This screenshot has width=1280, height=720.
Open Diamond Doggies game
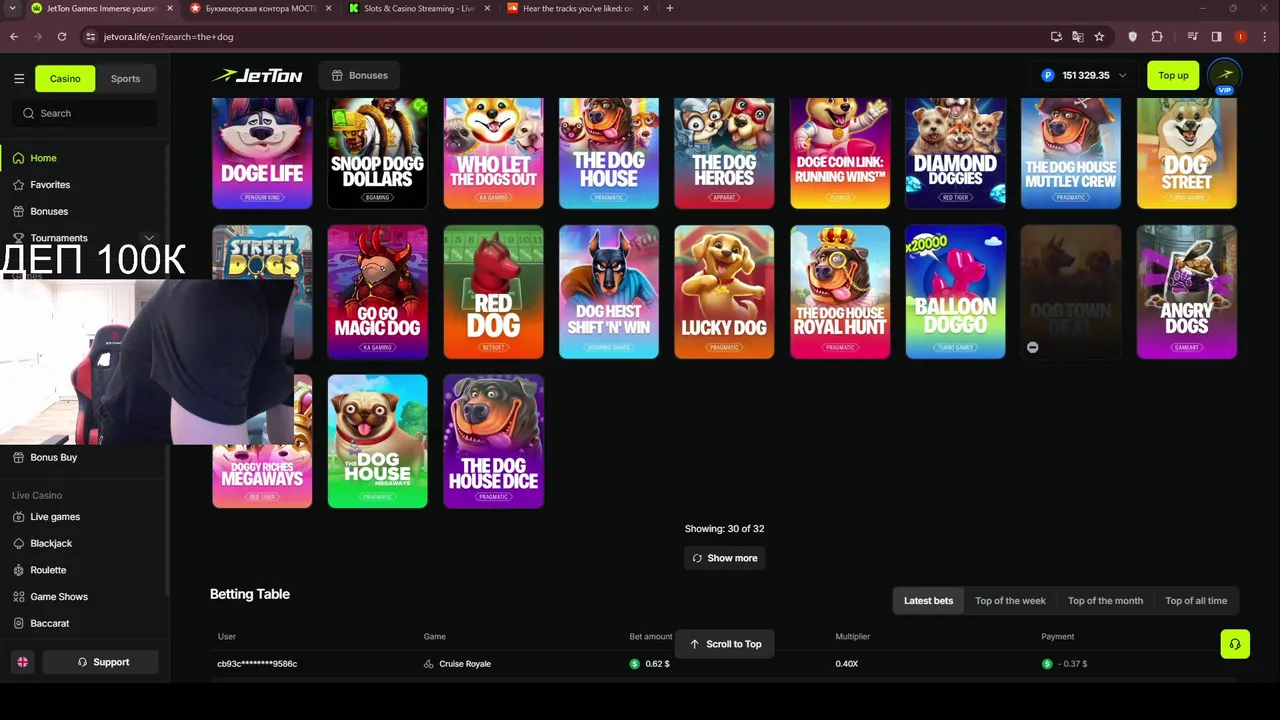[x=955, y=153]
